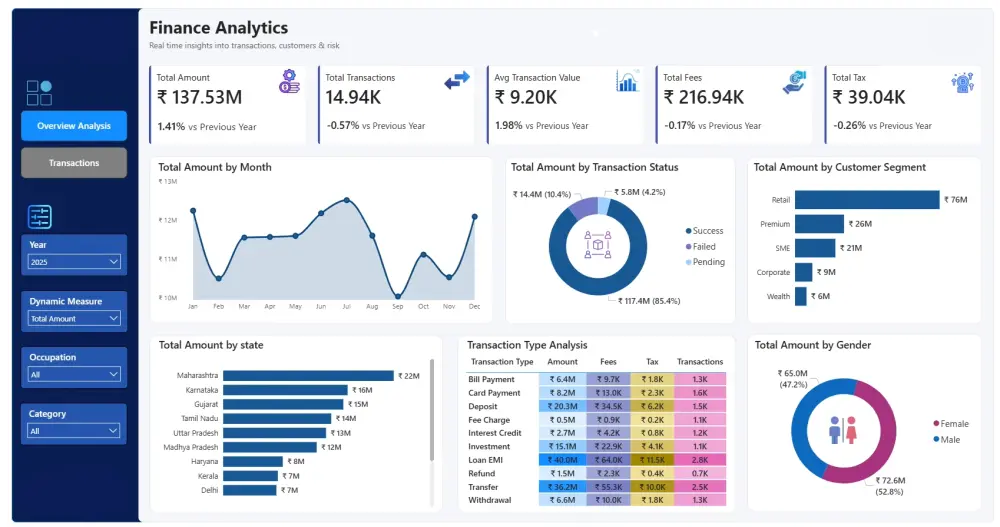
Task: Click the filter sliders icon in sidebar
Action: tap(40, 217)
